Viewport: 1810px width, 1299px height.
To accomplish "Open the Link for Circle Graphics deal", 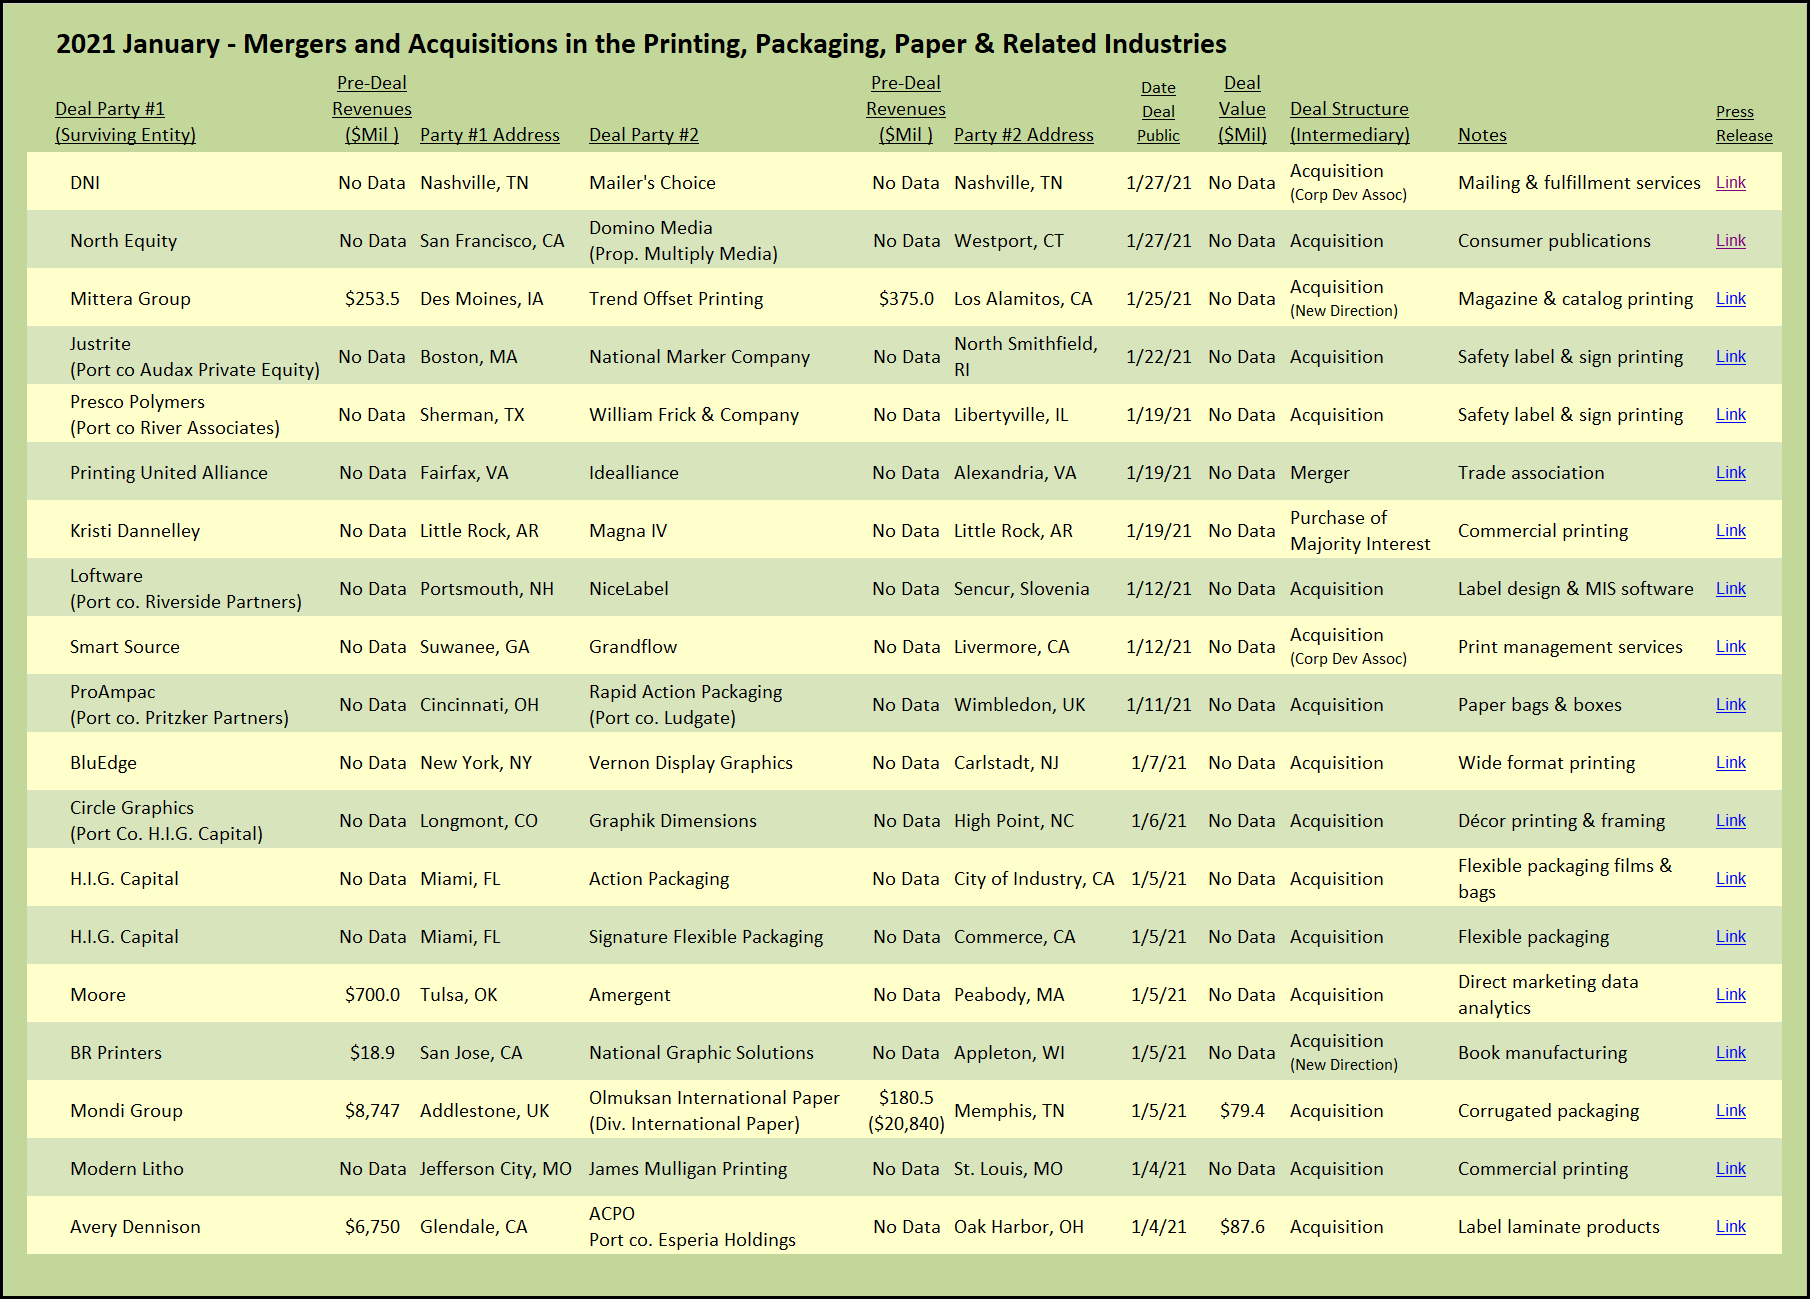I will coord(1730,821).
